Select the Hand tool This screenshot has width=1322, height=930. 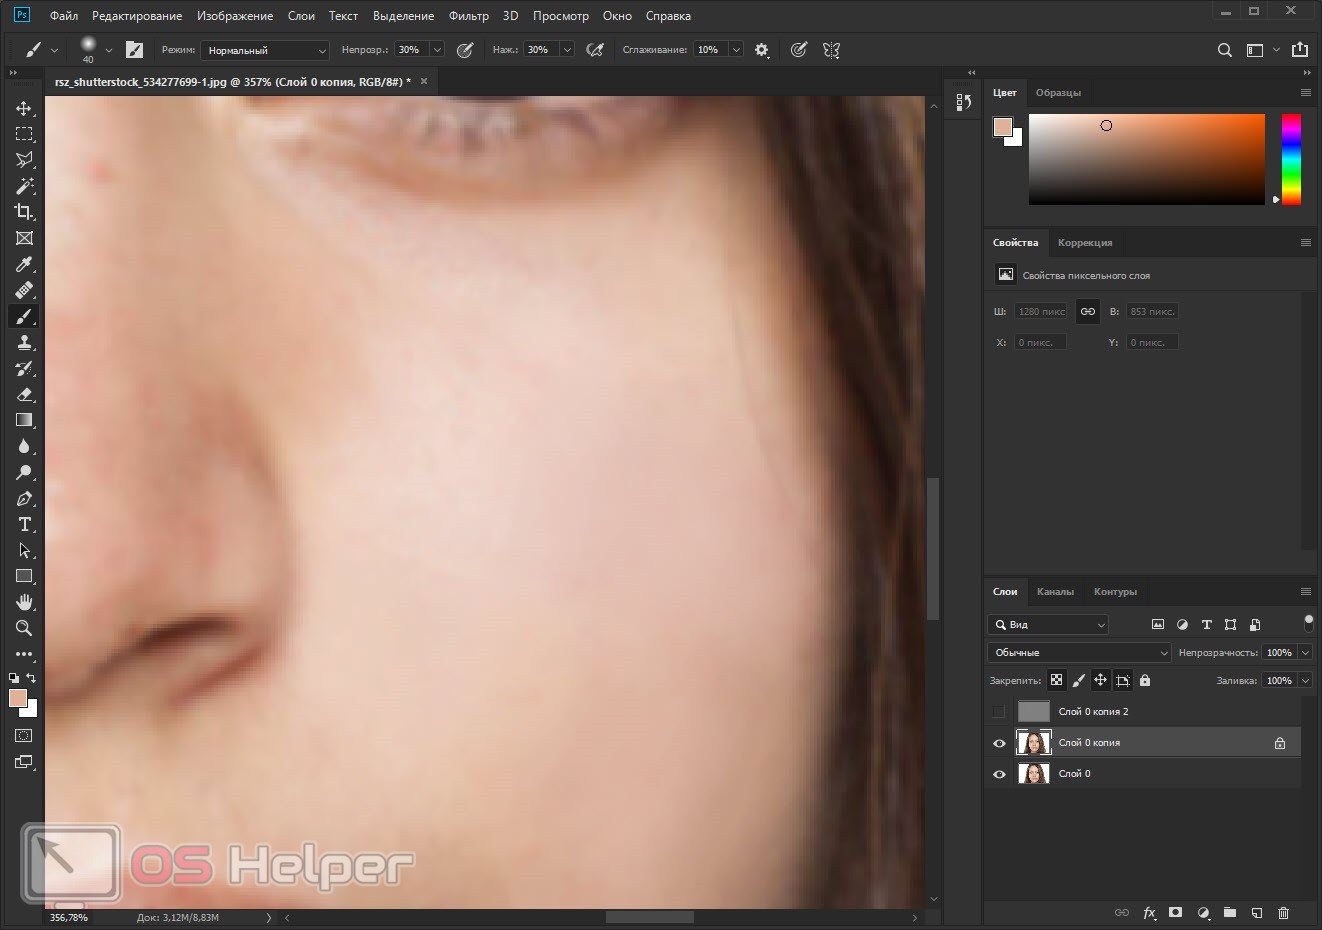pyautogui.click(x=24, y=602)
